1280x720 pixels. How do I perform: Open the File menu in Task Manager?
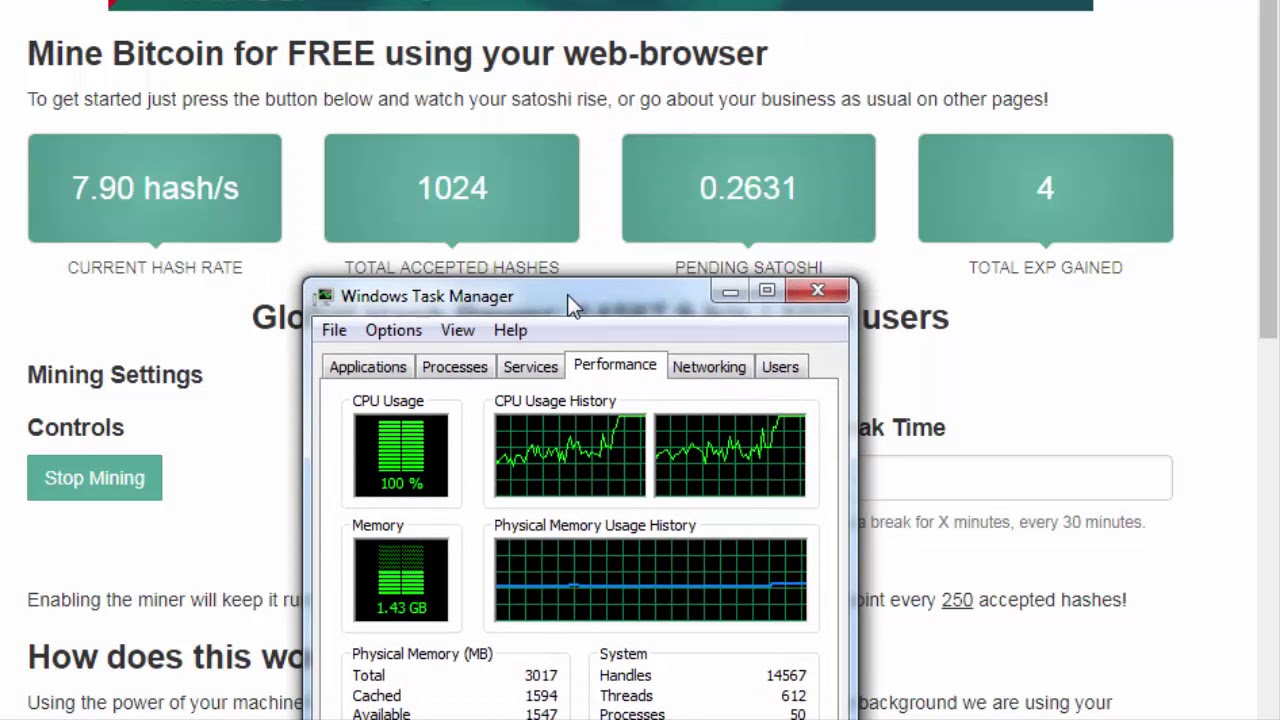click(x=334, y=330)
